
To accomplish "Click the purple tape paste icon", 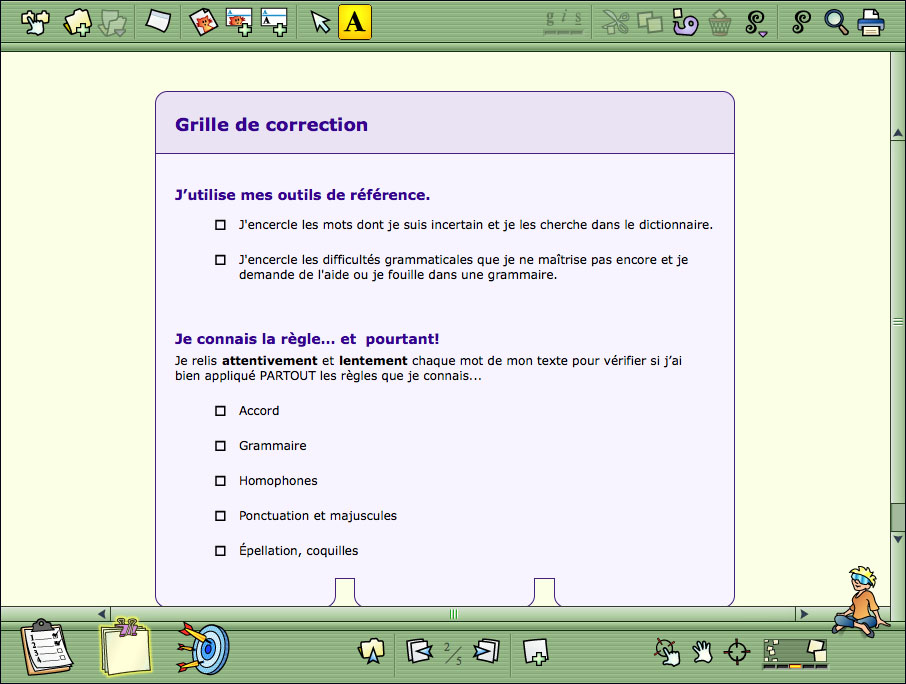I will [x=685, y=23].
